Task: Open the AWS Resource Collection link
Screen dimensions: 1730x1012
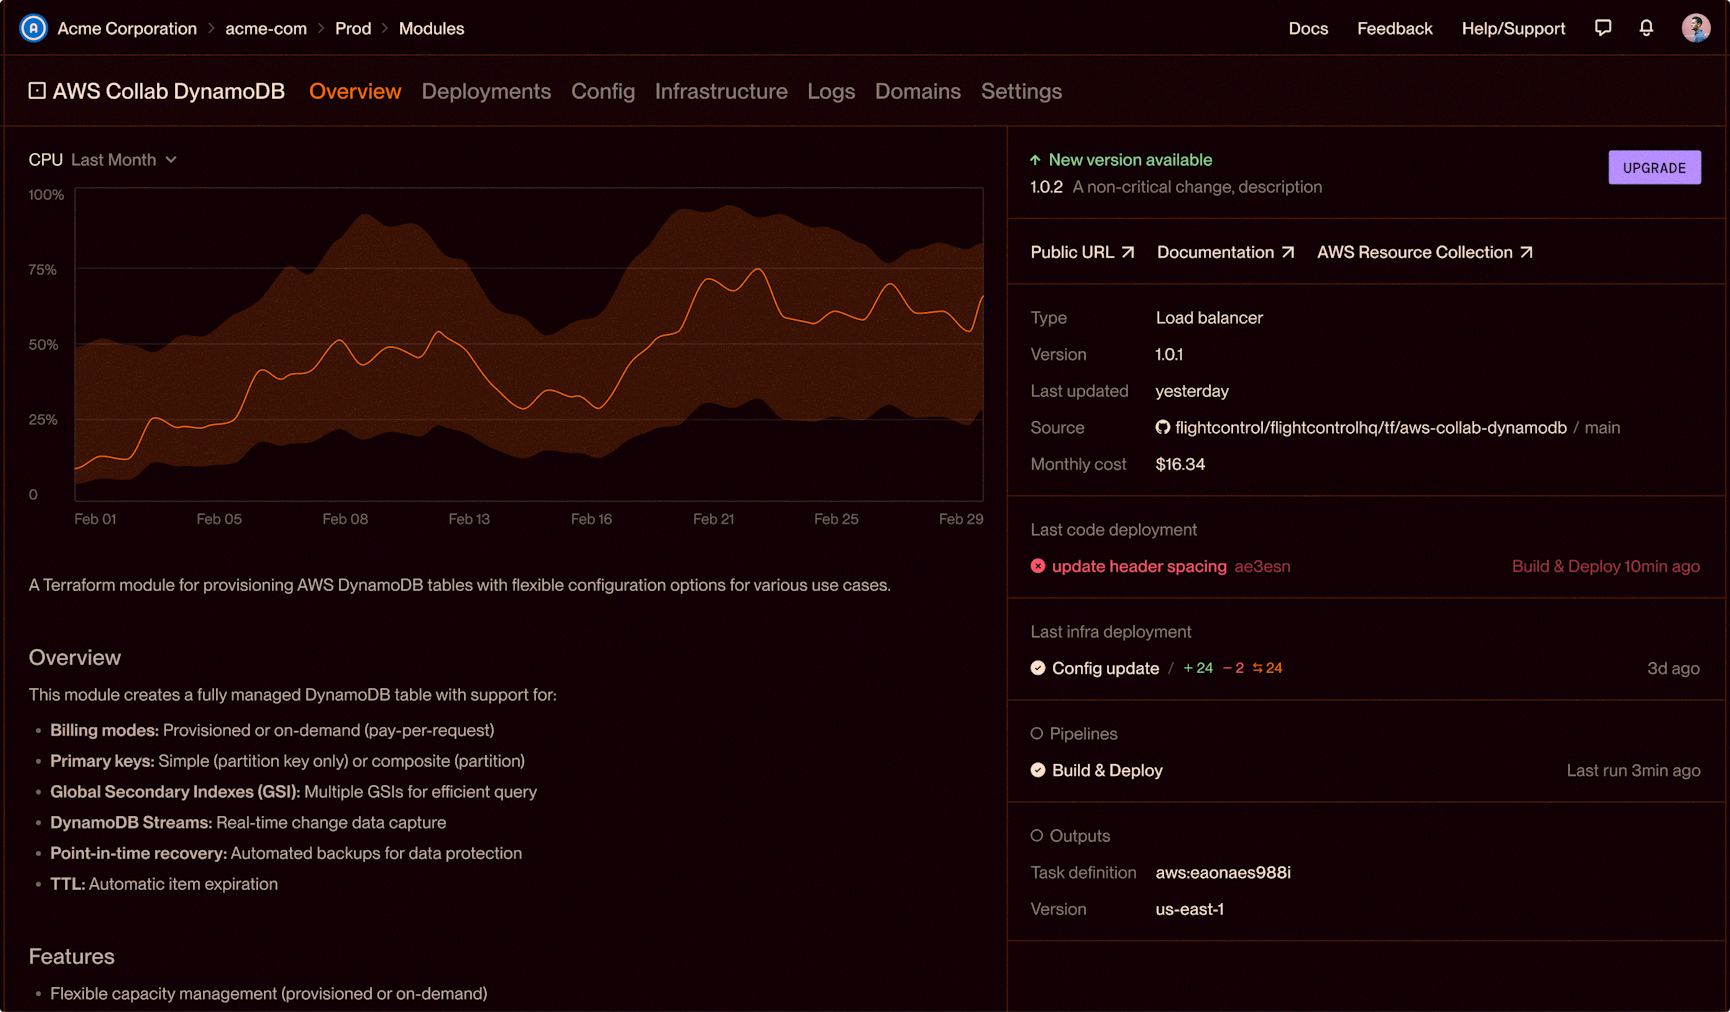Action: [x=1425, y=252]
